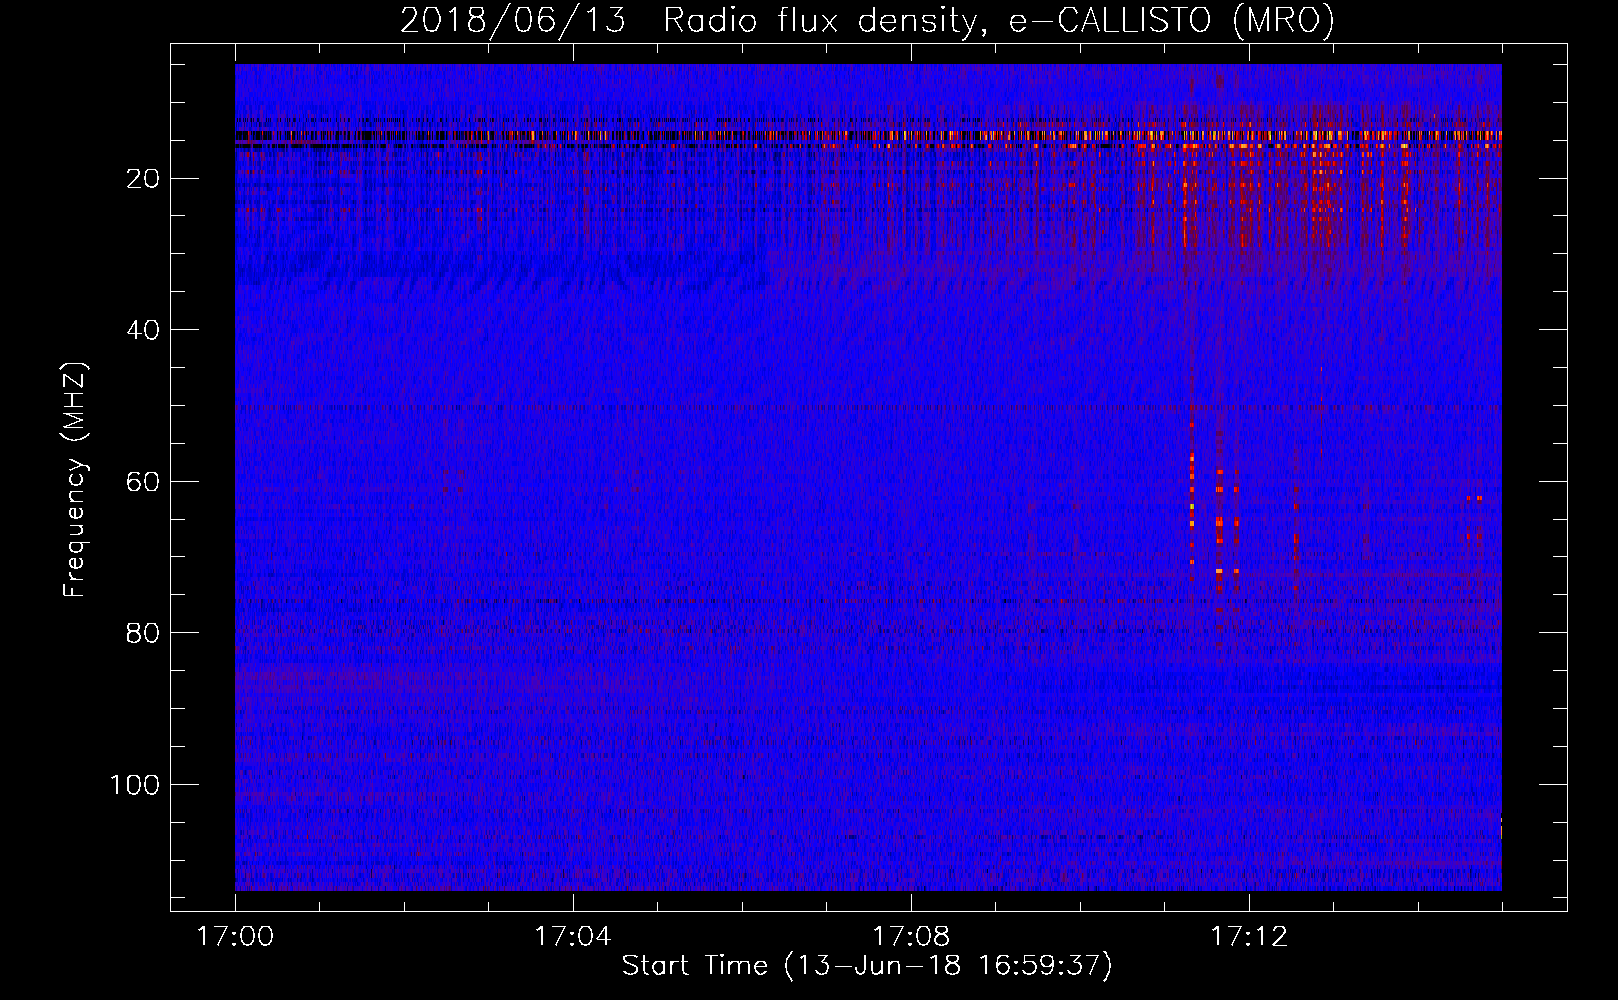The image size is (1618, 1000).
Task: Click the 17:08 time tick label
Action: click(911, 937)
